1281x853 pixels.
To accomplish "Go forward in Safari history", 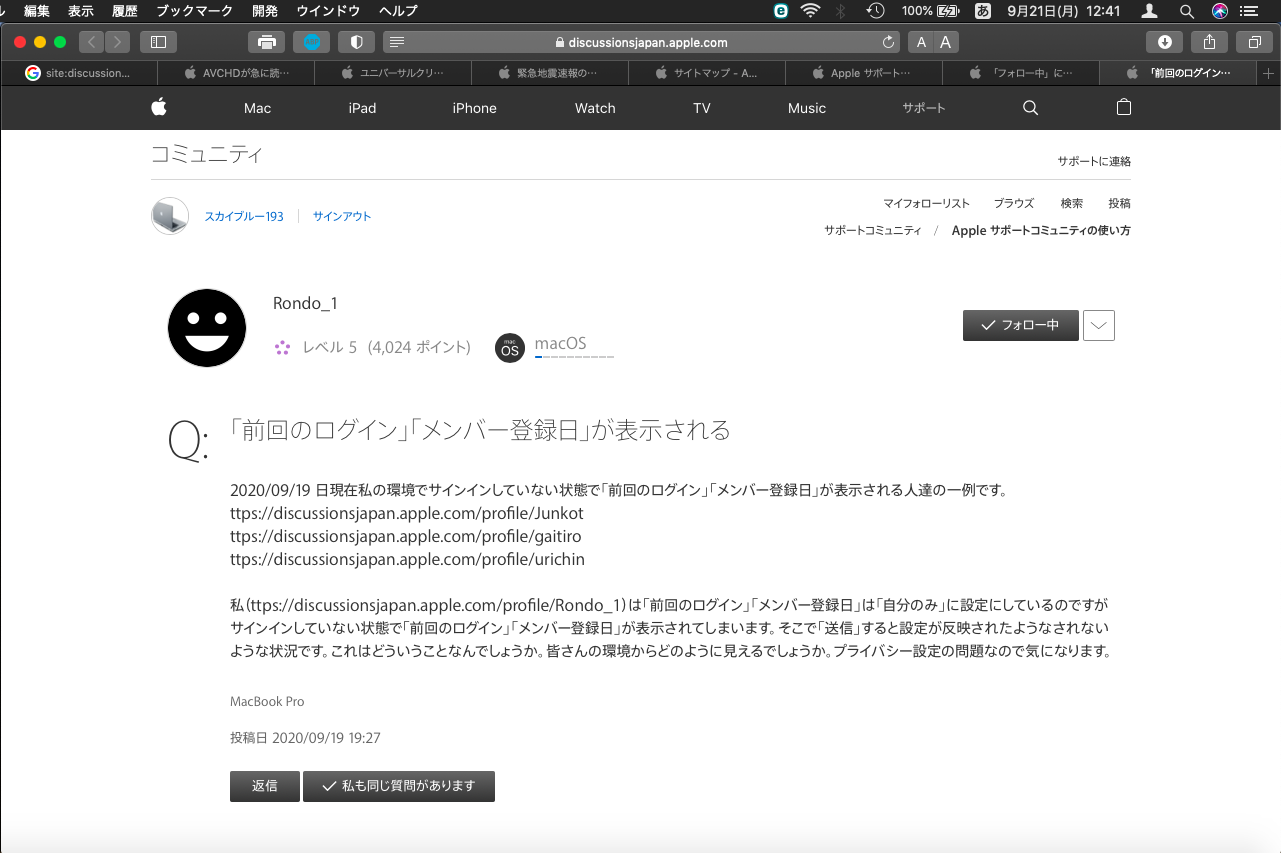I will [x=118, y=42].
